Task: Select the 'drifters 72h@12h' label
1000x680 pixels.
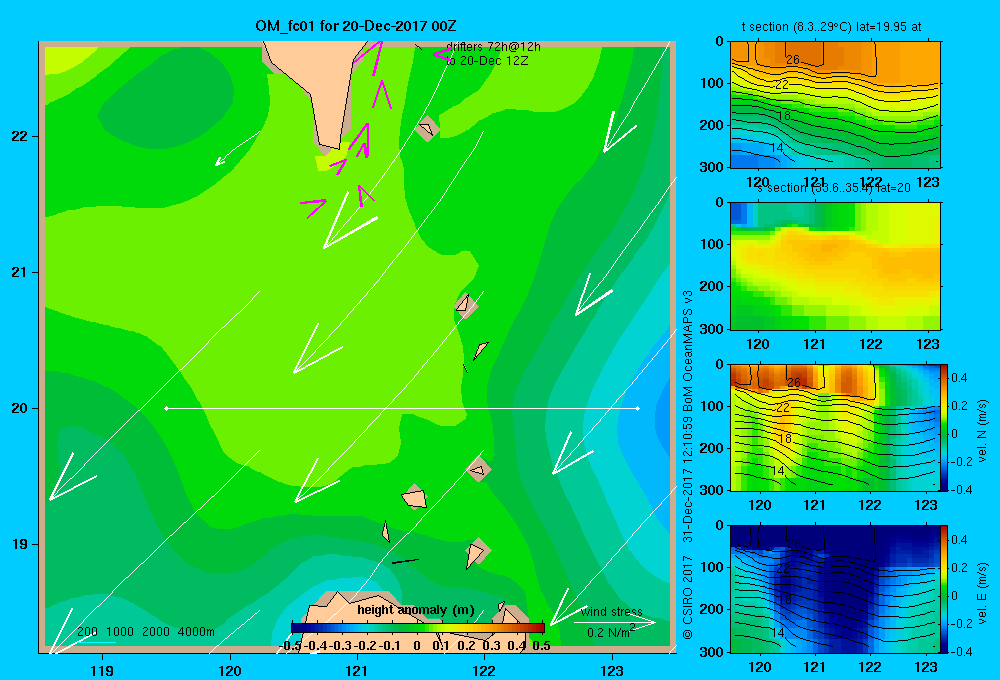Action: tap(494, 47)
